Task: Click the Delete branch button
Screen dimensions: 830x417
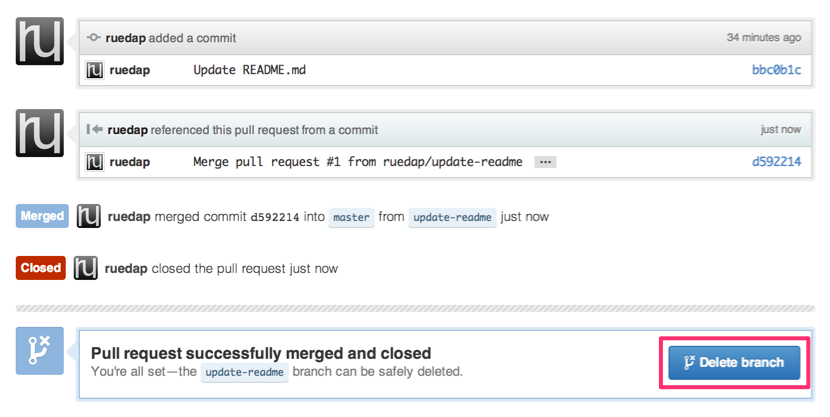Action: point(734,362)
